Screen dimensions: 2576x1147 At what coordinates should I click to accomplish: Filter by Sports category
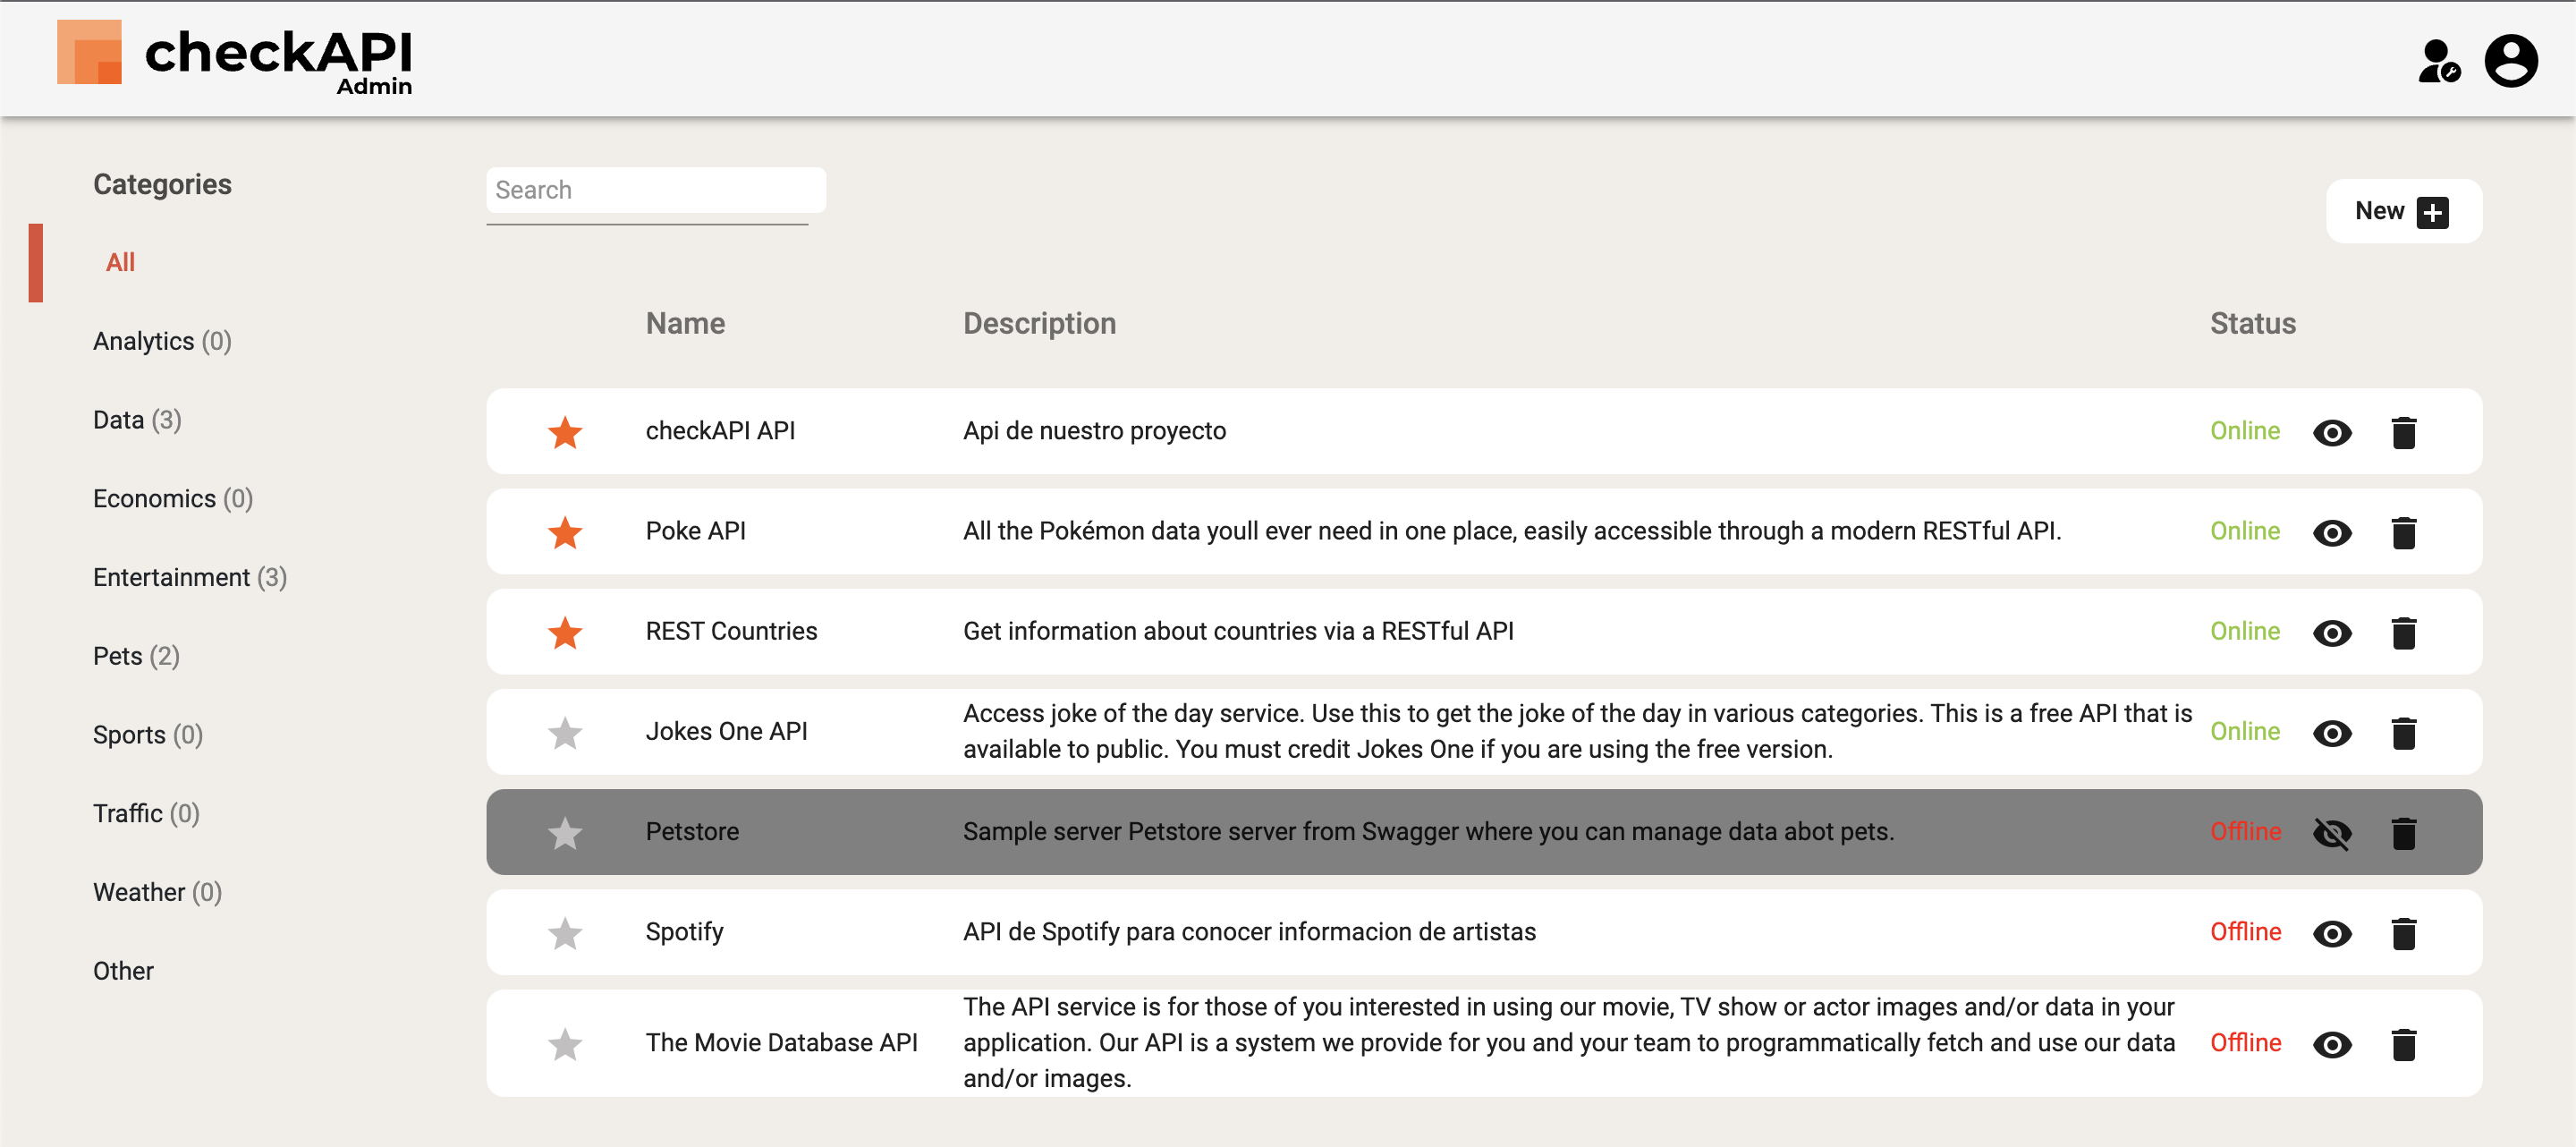[x=148, y=735]
